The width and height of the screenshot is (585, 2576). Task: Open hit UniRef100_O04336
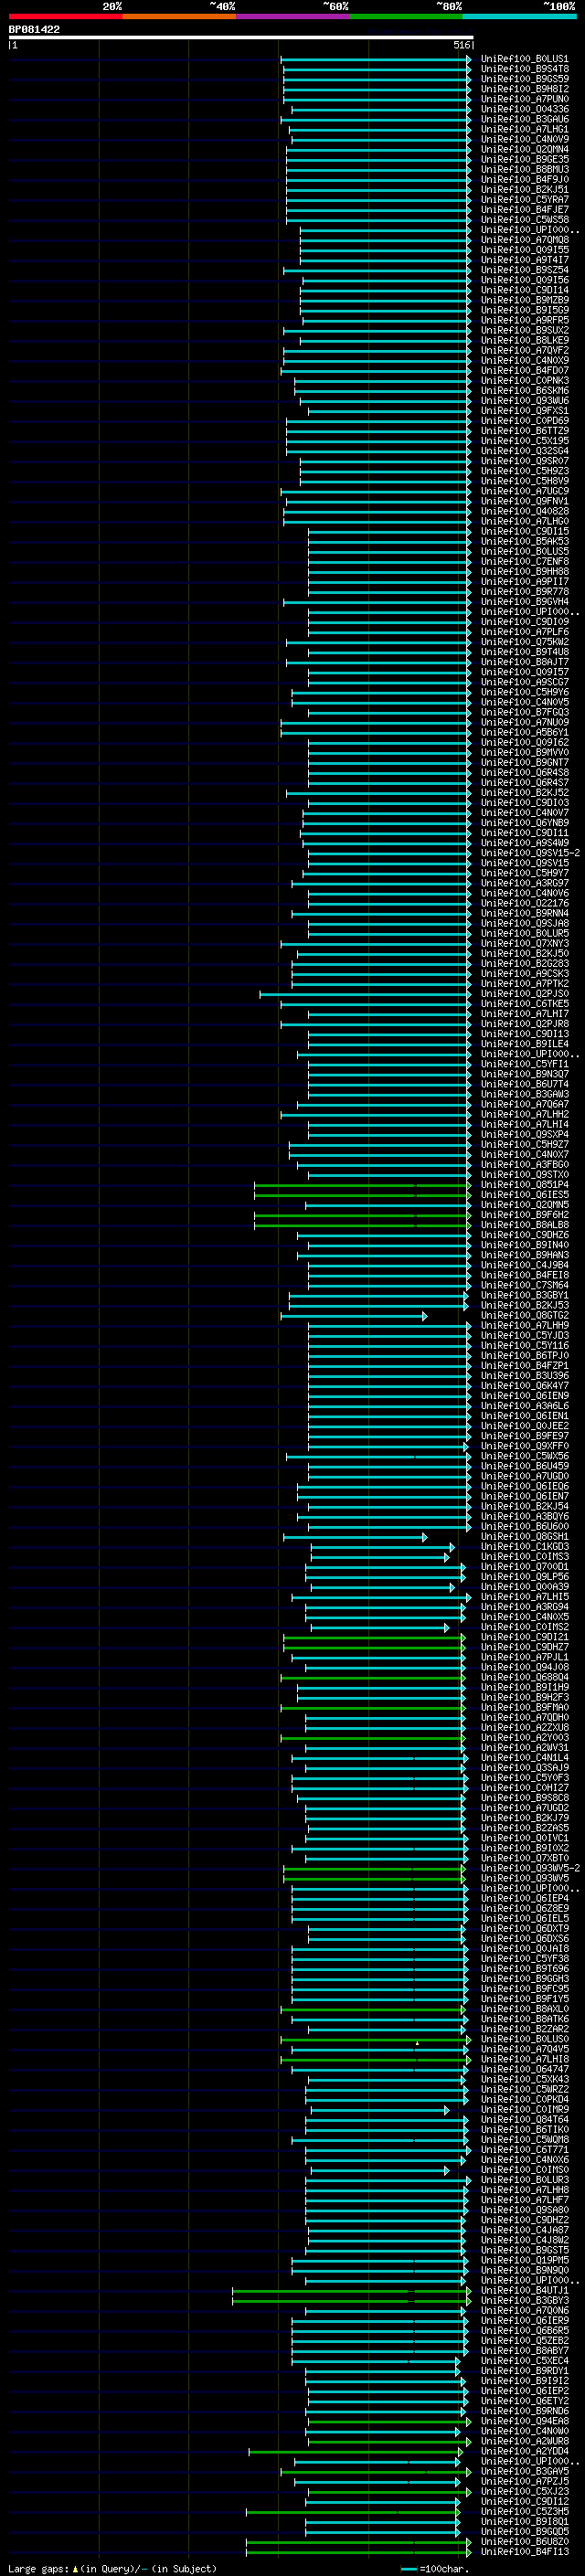tap(524, 109)
